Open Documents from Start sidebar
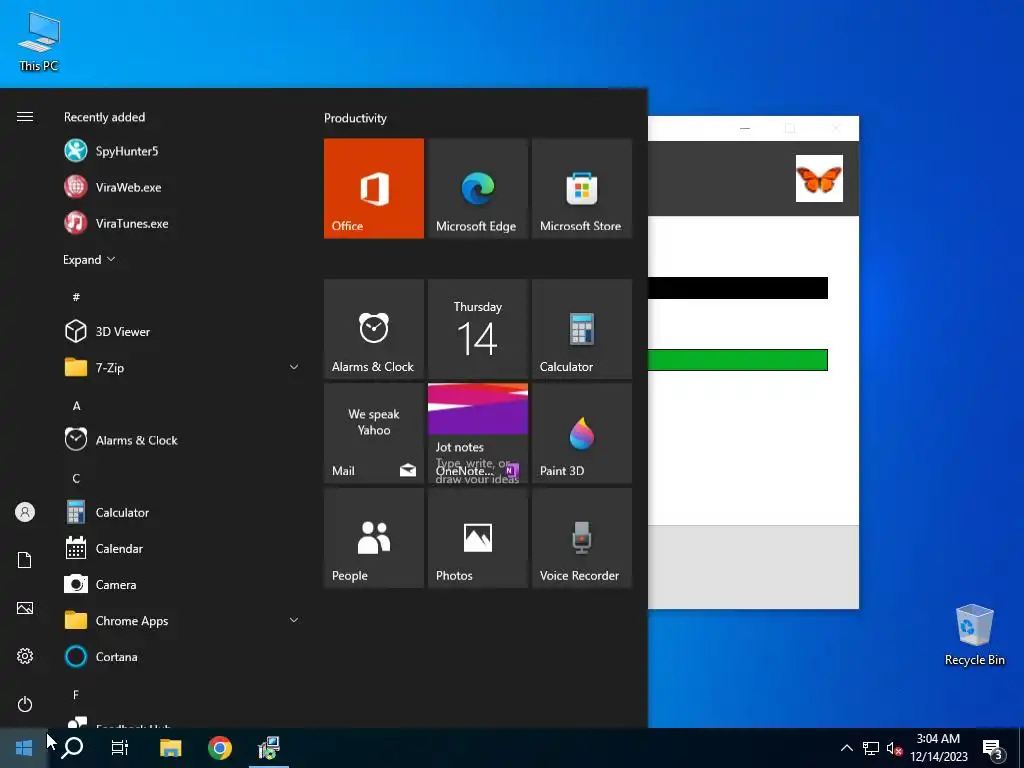1024x768 pixels. click(x=25, y=560)
